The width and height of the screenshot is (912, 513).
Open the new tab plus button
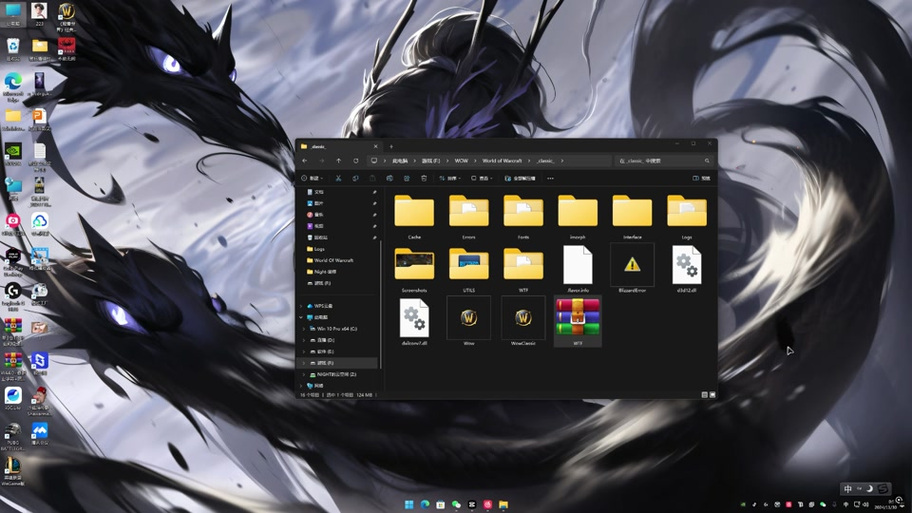pyautogui.click(x=391, y=147)
